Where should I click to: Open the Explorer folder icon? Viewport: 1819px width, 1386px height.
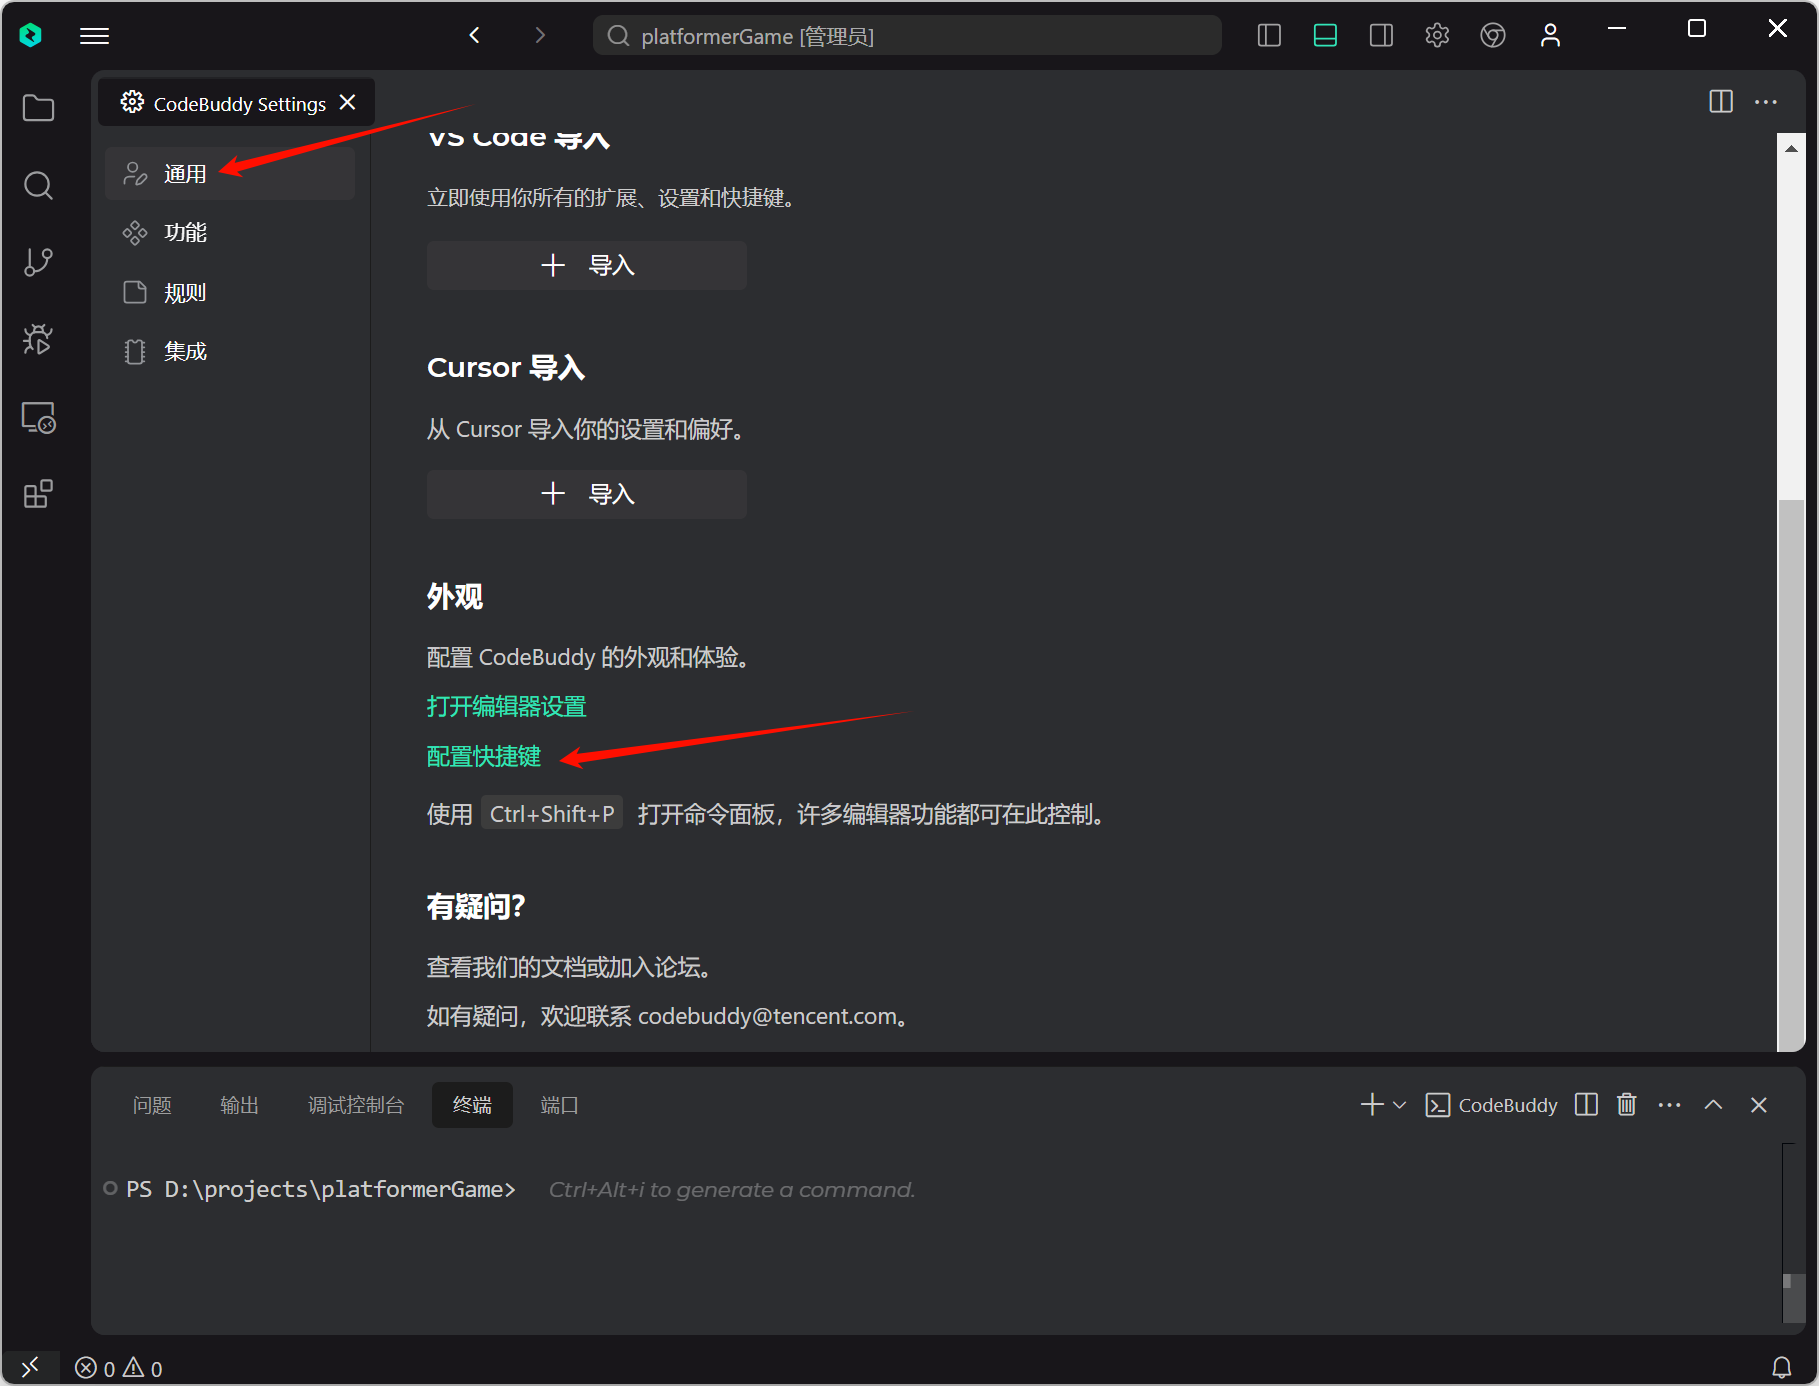pyautogui.click(x=38, y=108)
